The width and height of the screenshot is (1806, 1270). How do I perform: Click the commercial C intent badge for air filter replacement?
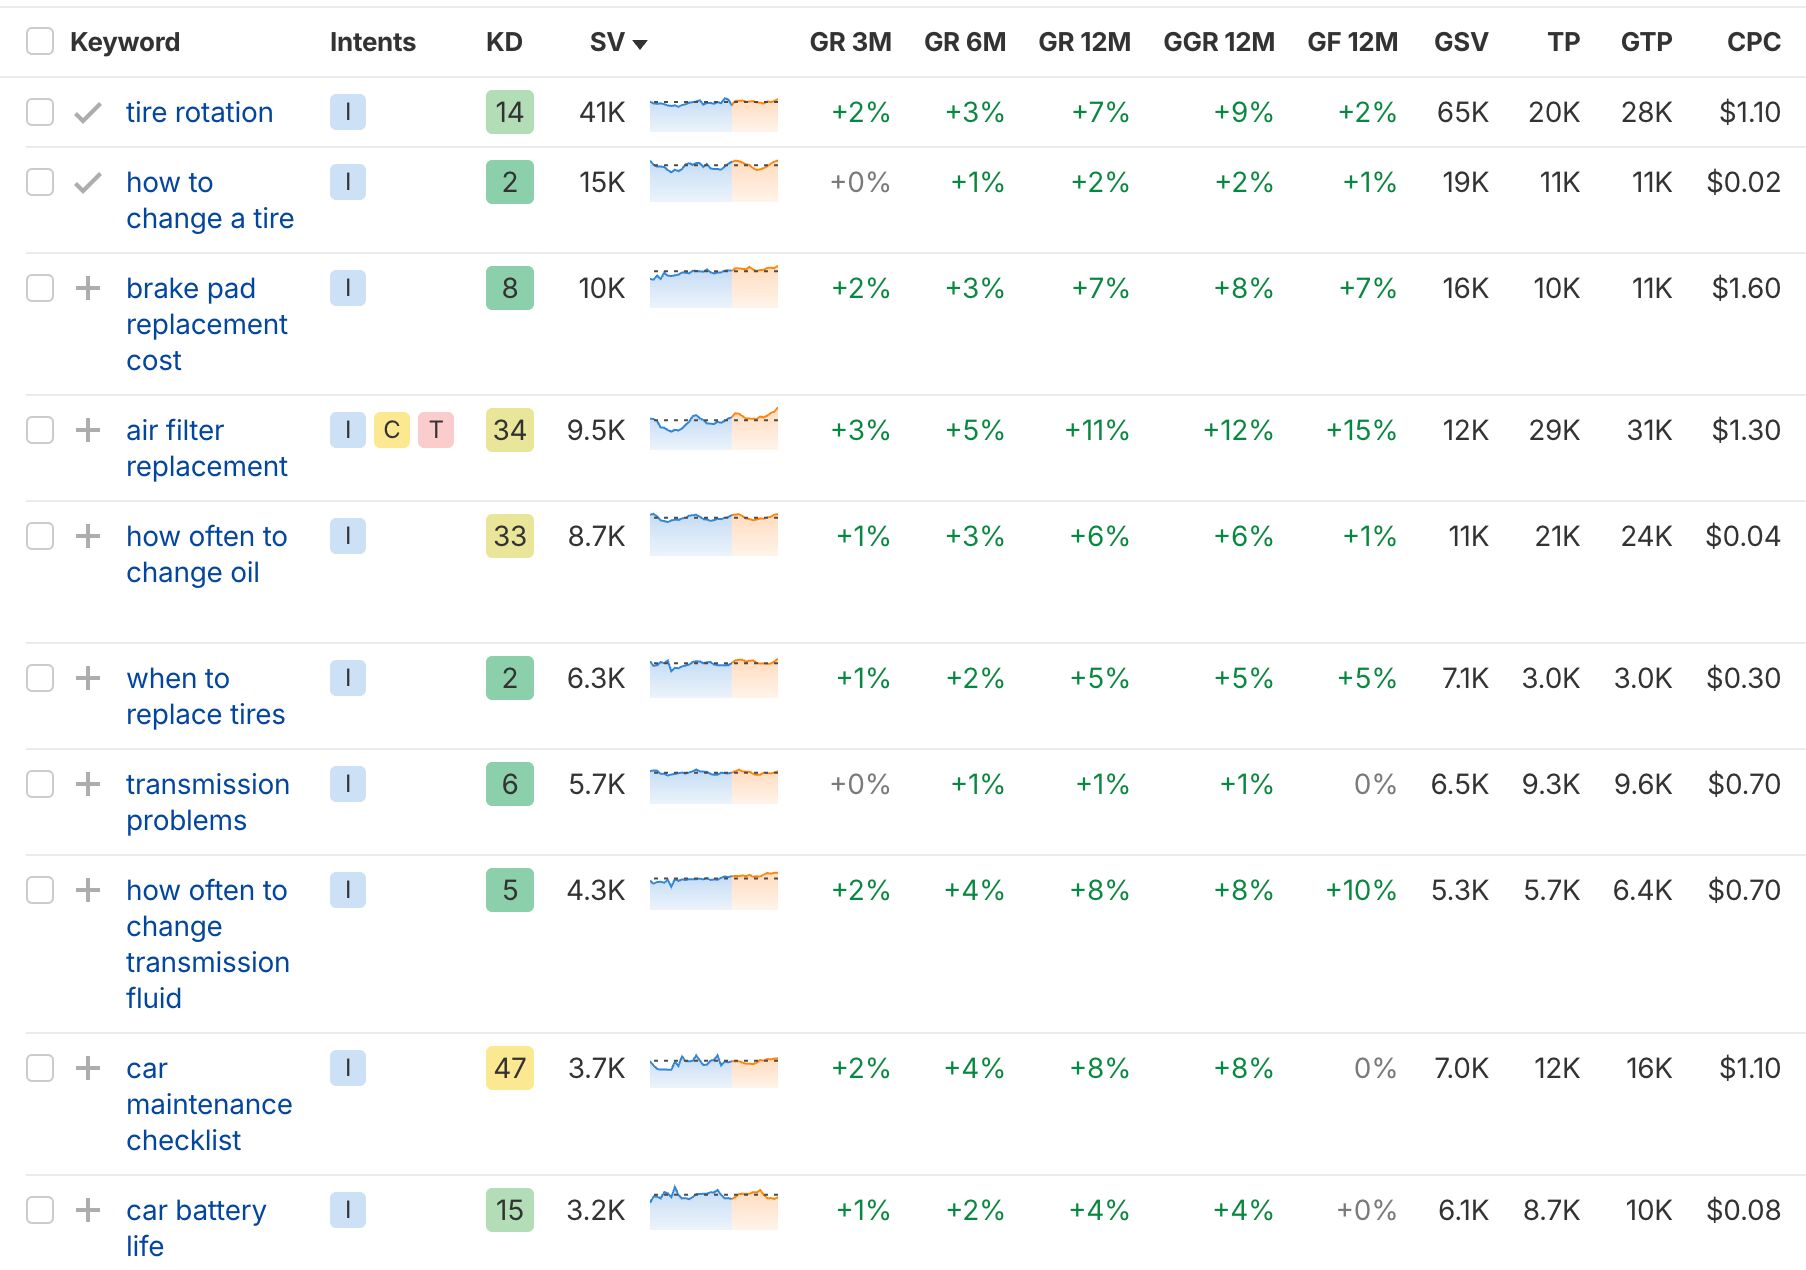[392, 430]
